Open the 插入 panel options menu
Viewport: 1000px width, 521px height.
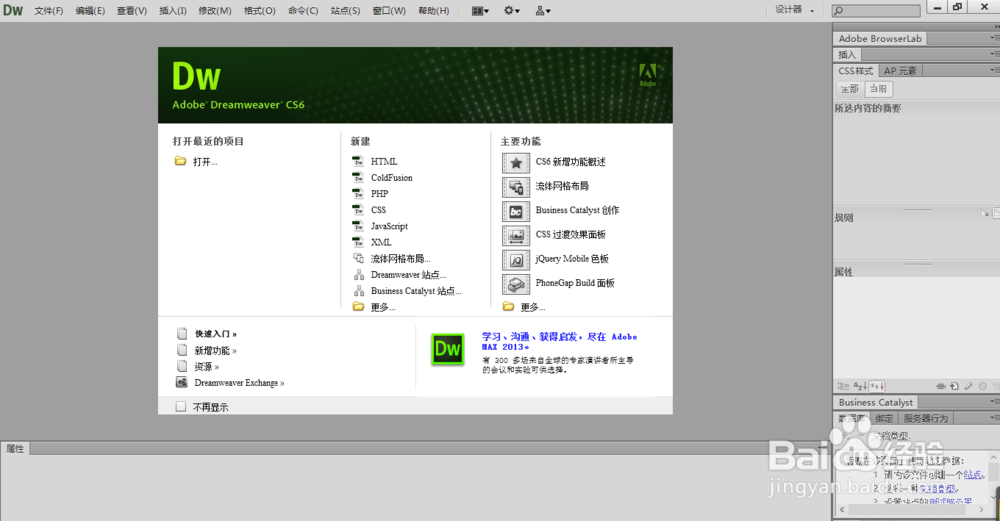point(994,54)
